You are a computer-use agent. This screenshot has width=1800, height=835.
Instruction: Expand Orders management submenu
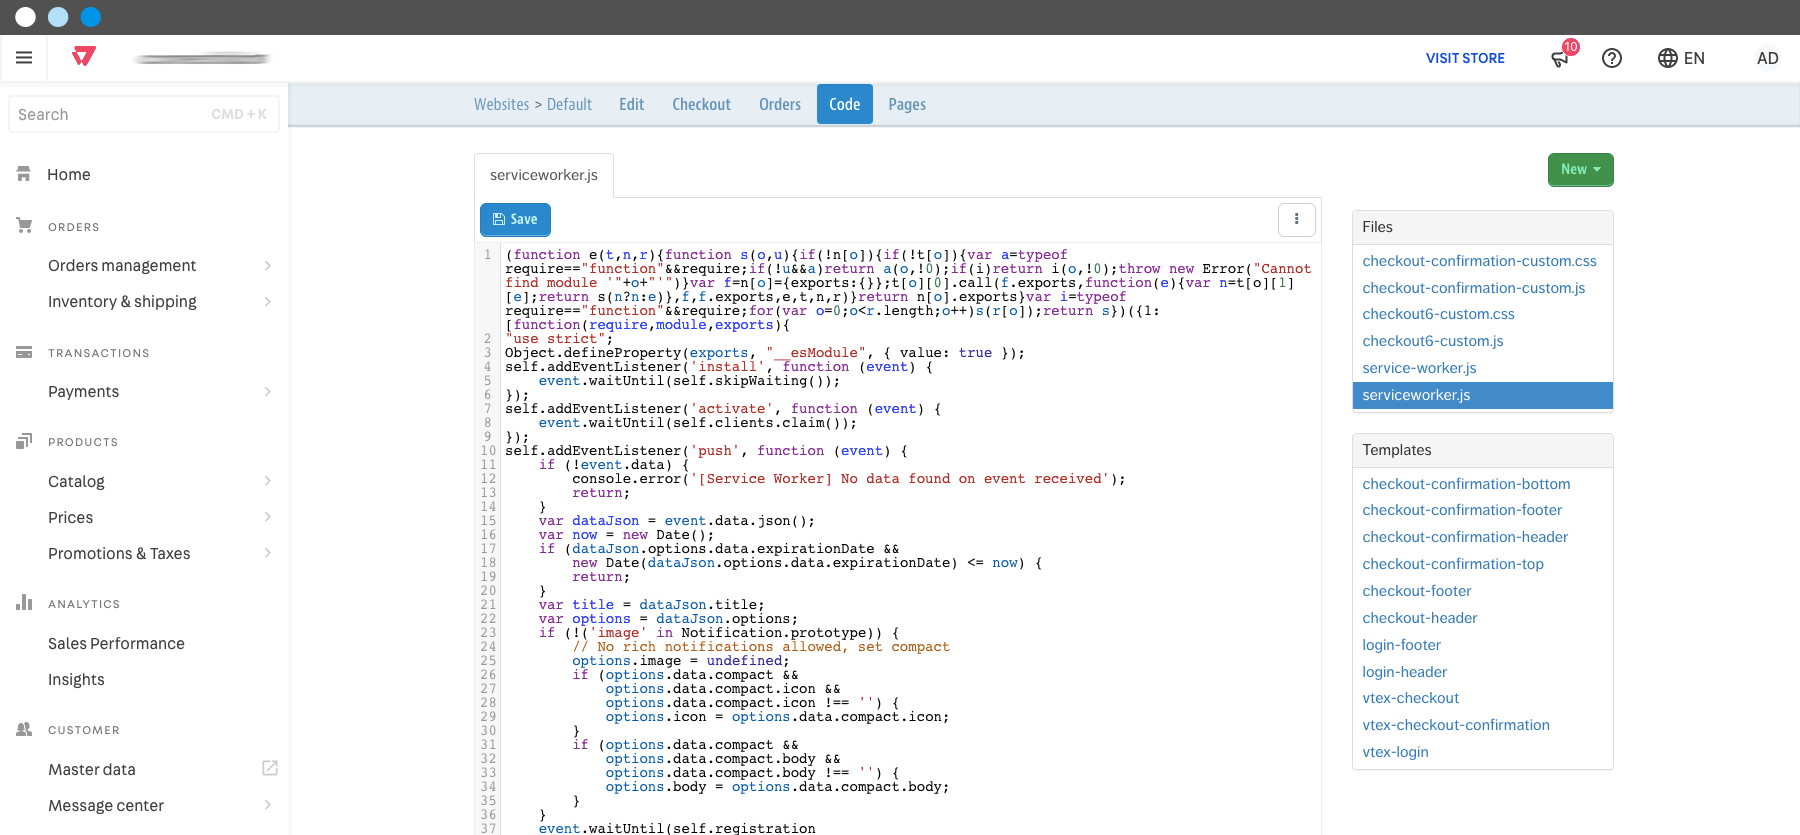click(268, 265)
